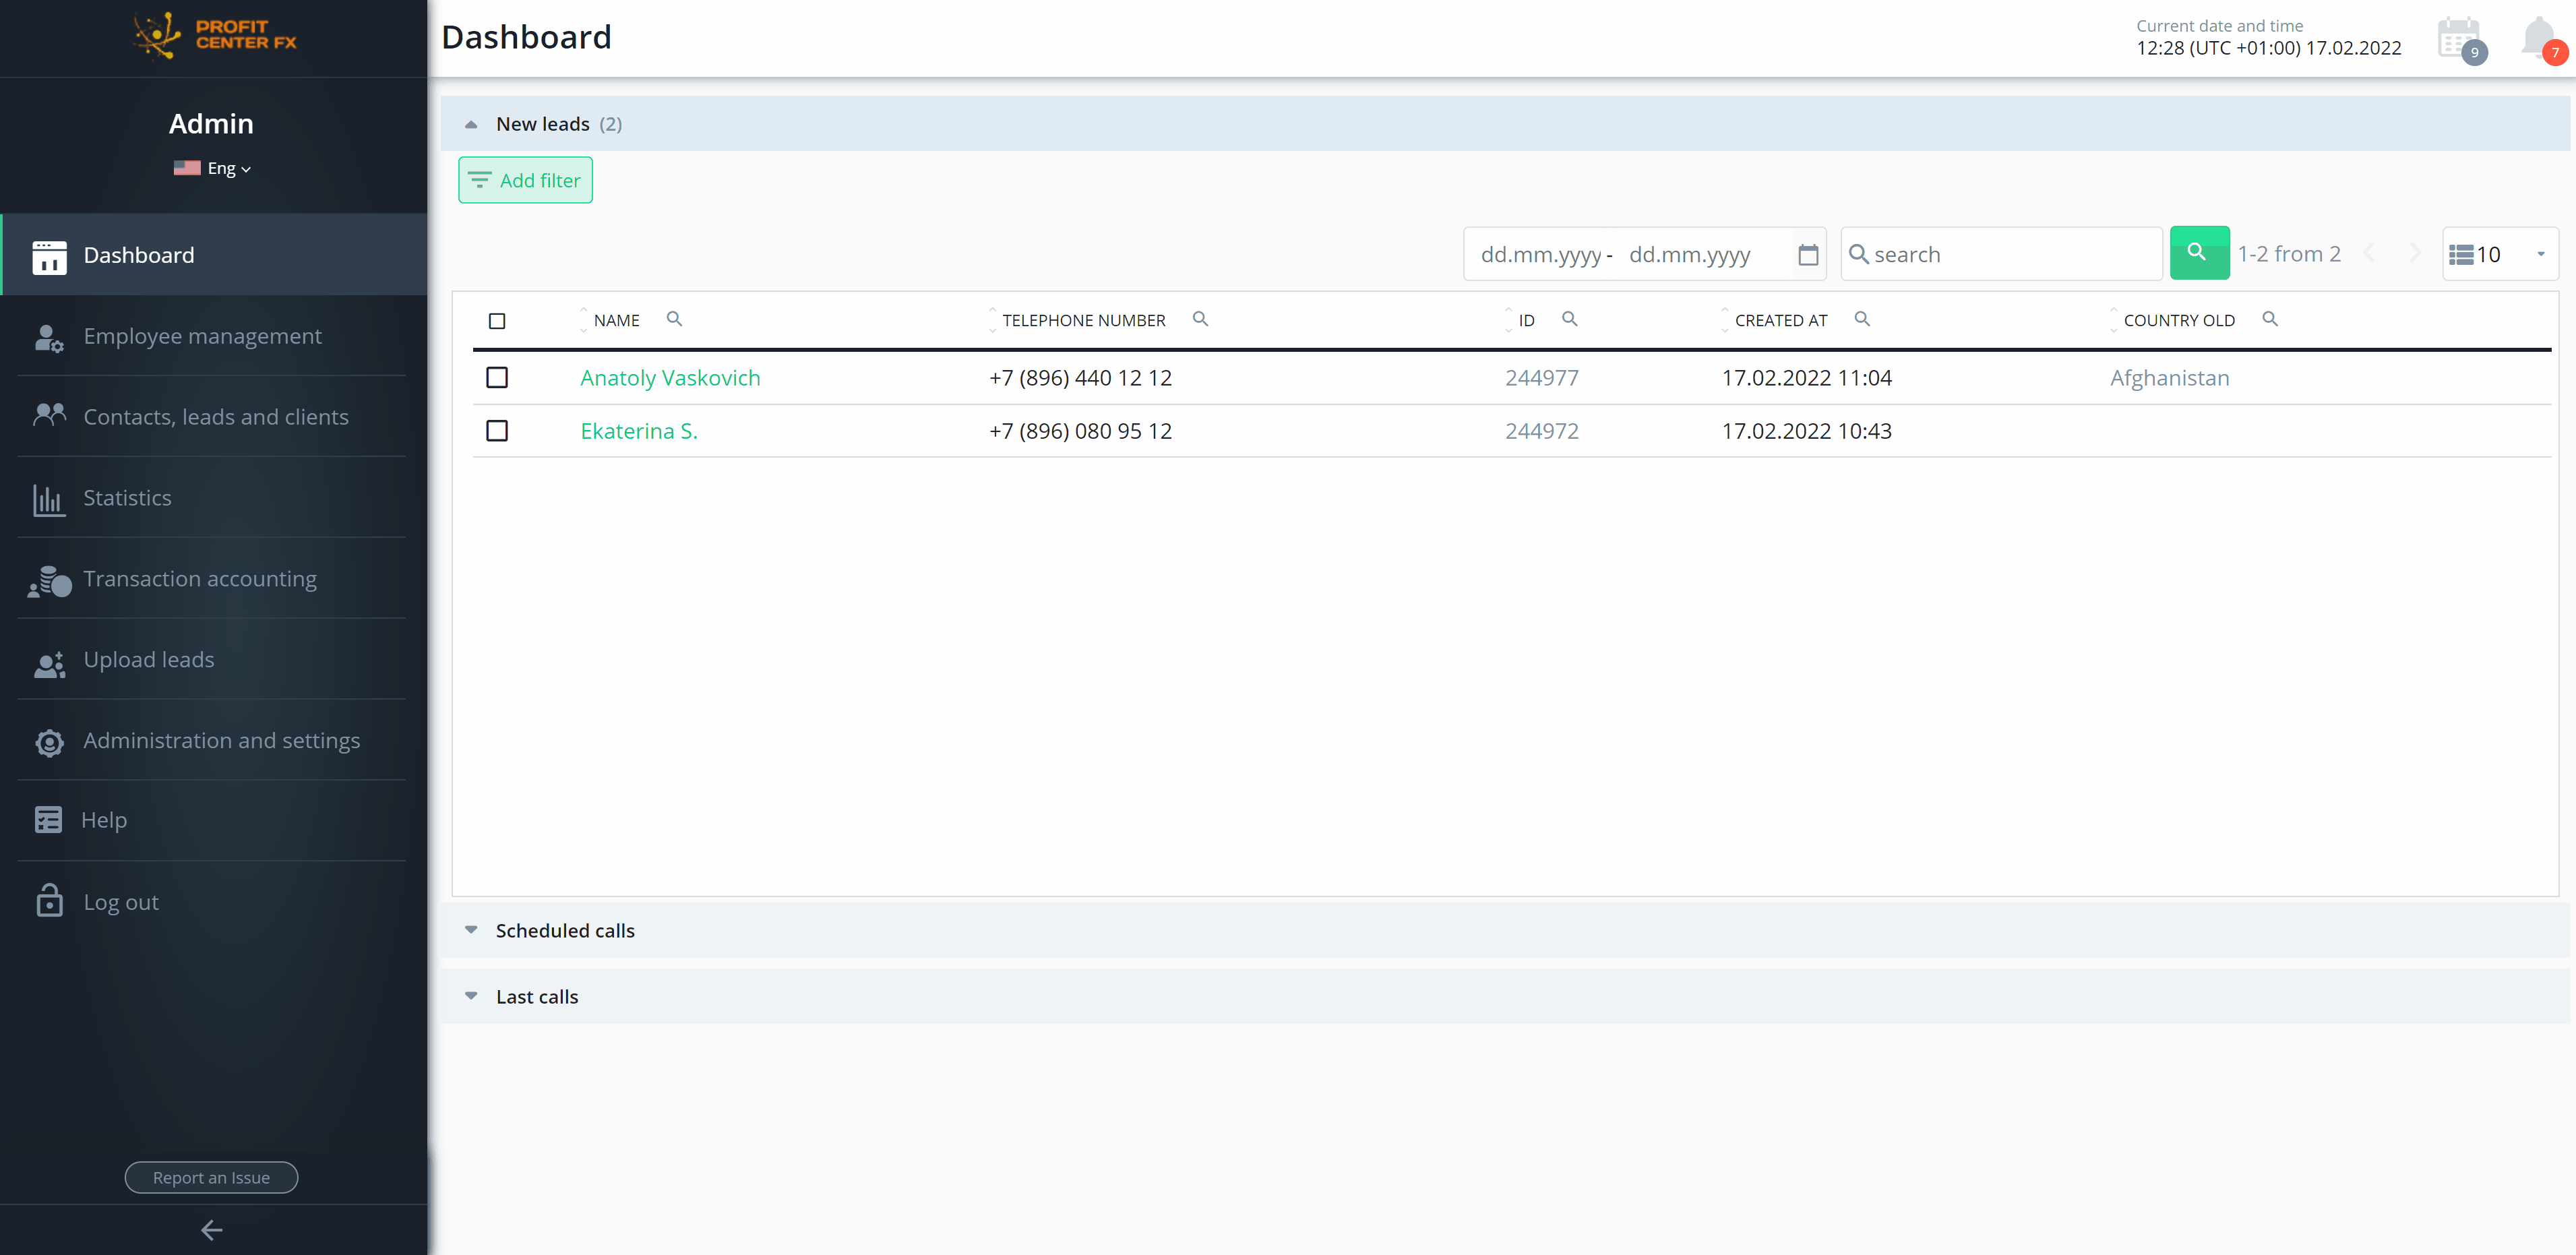Image resolution: width=2576 pixels, height=1255 pixels.
Task: Click the 1-2 from 2 pagination text
Action: pos(2289,254)
